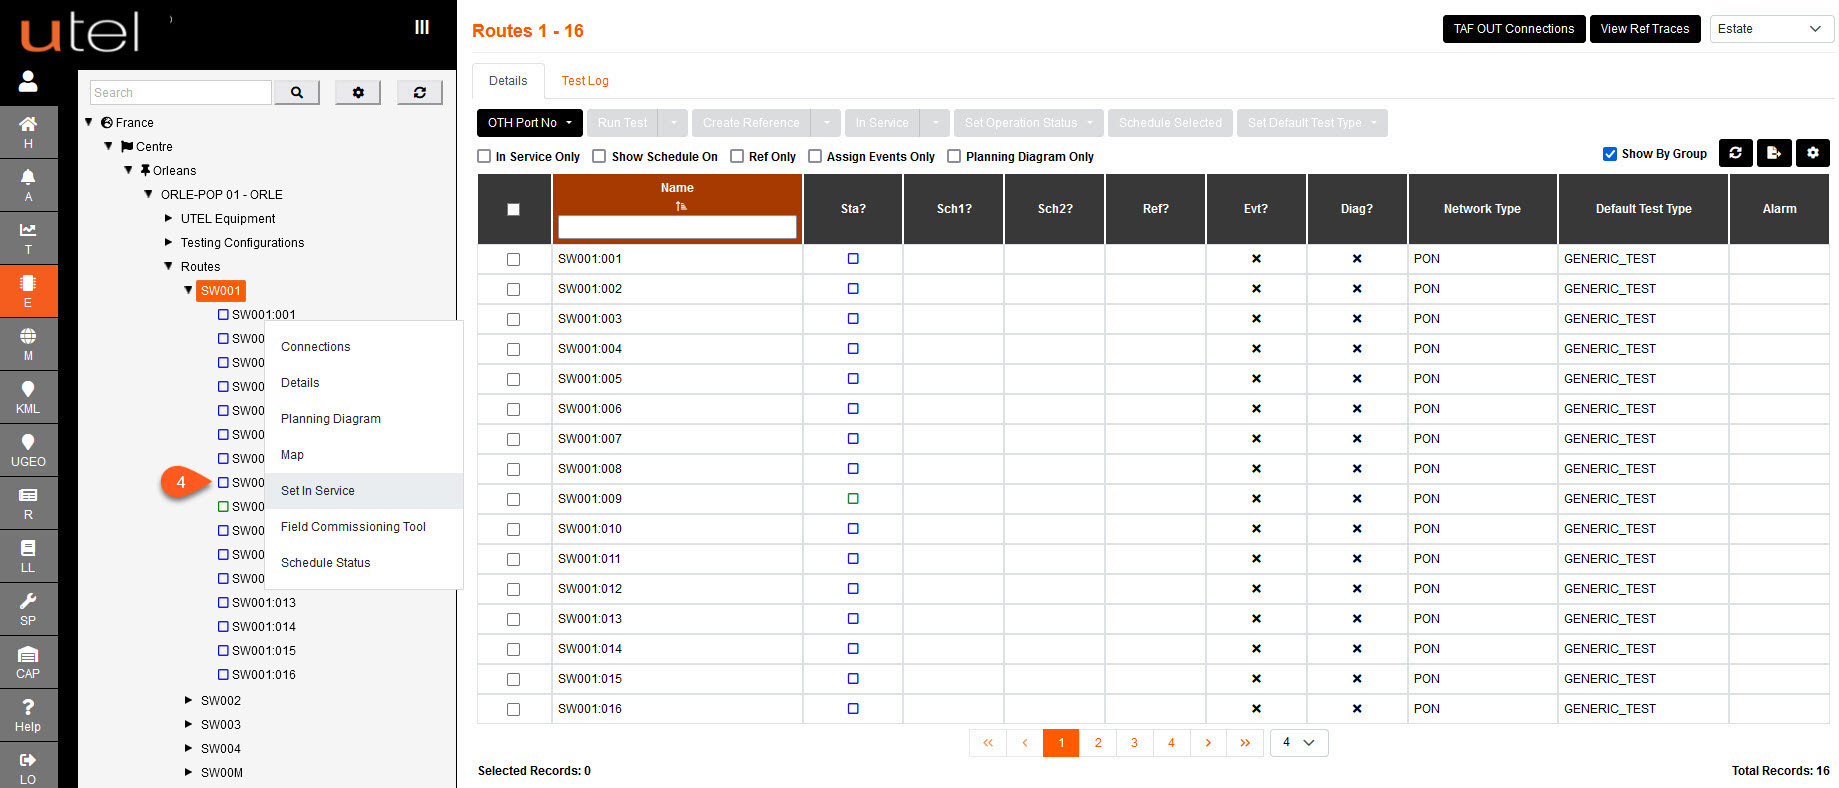Enable In Service Only filter
The image size is (1839, 788).
pos(485,156)
